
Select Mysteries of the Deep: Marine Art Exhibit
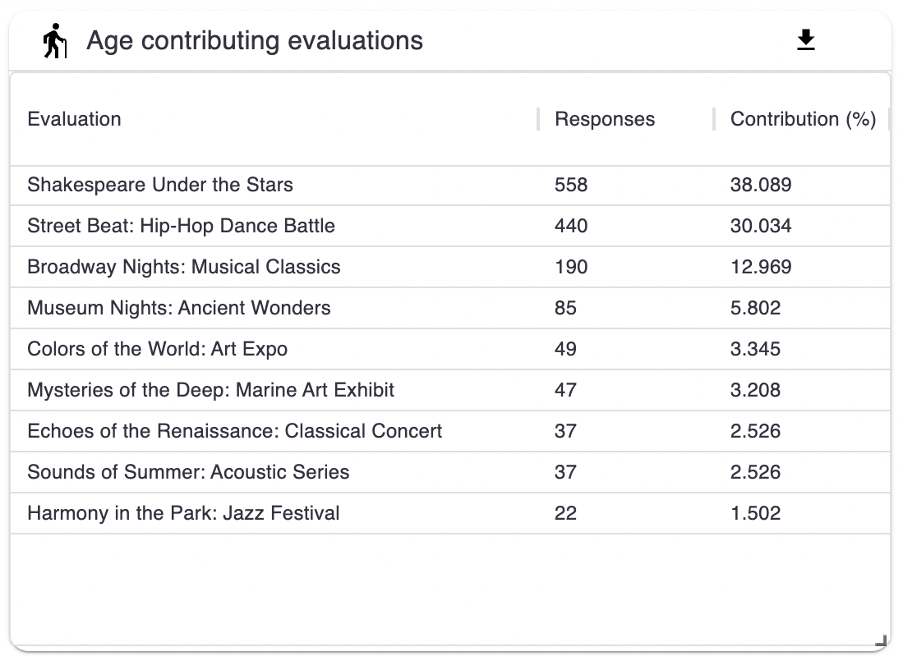(211, 390)
